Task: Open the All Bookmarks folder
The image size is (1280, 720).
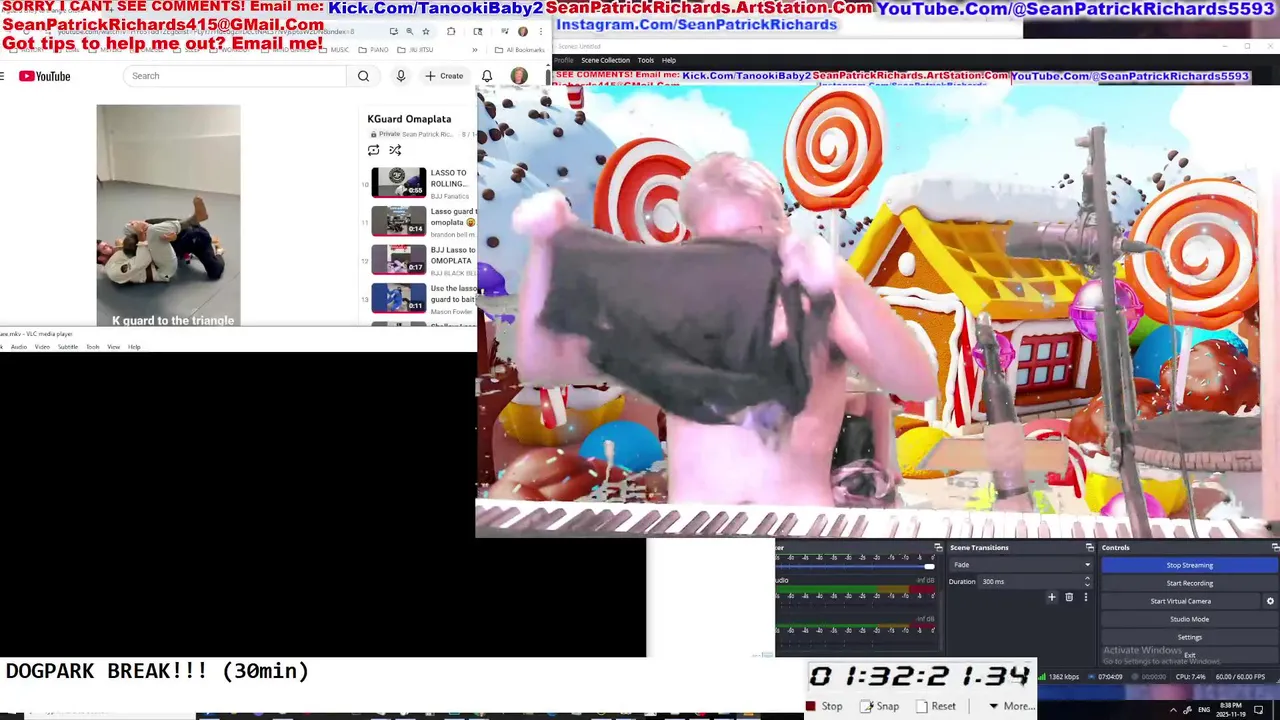Action: tap(520, 49)
